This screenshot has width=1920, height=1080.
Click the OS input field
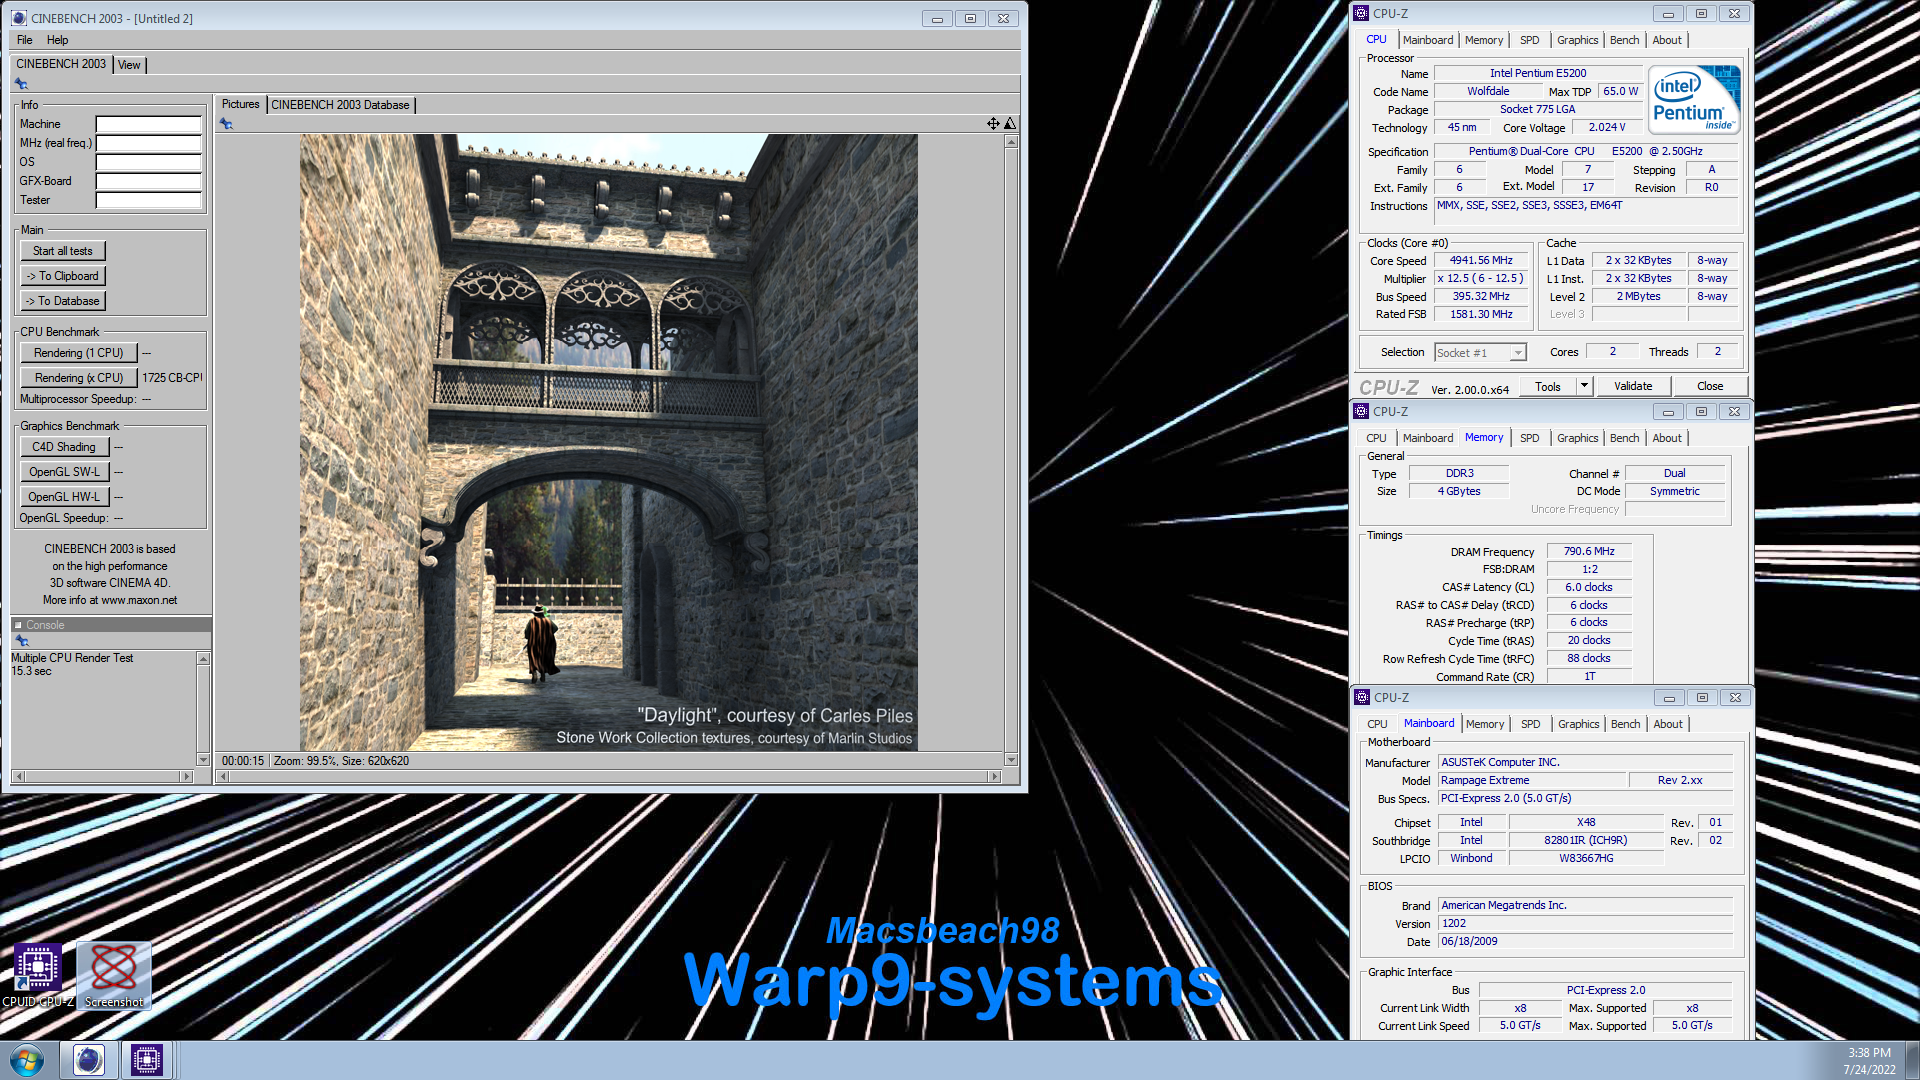point(149,162)
